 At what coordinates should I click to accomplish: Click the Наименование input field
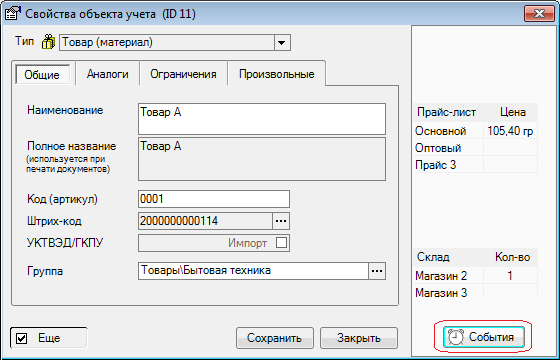point(262,119)
